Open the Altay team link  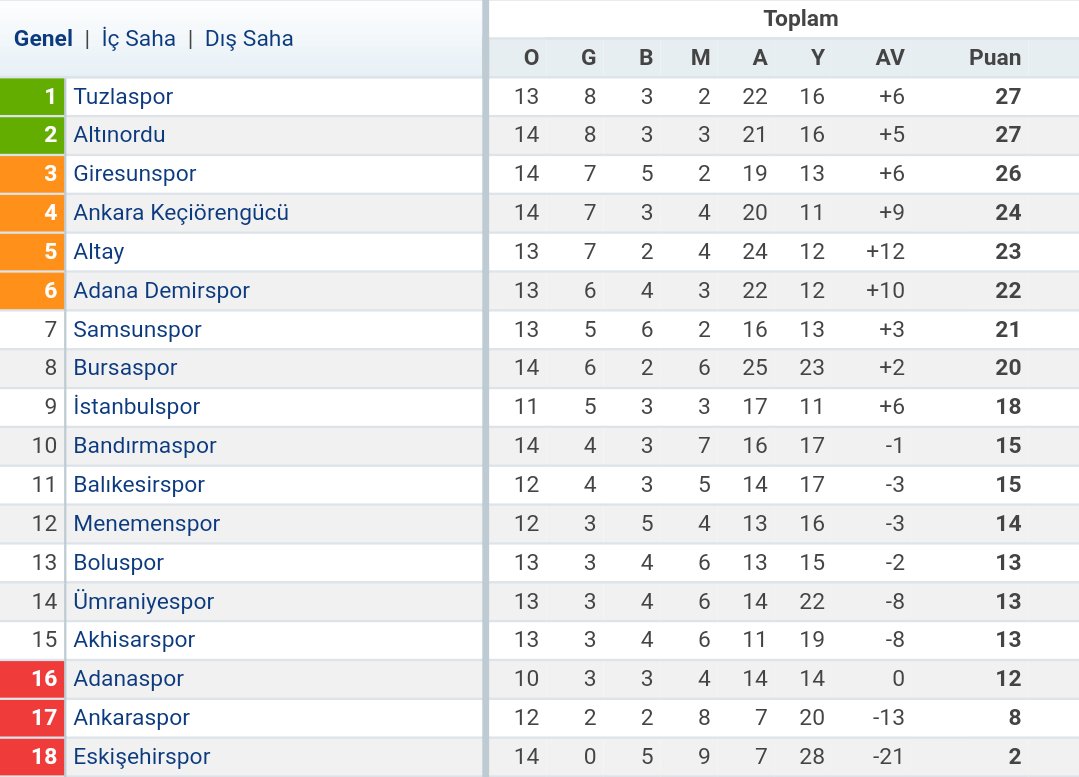point(98,252)
